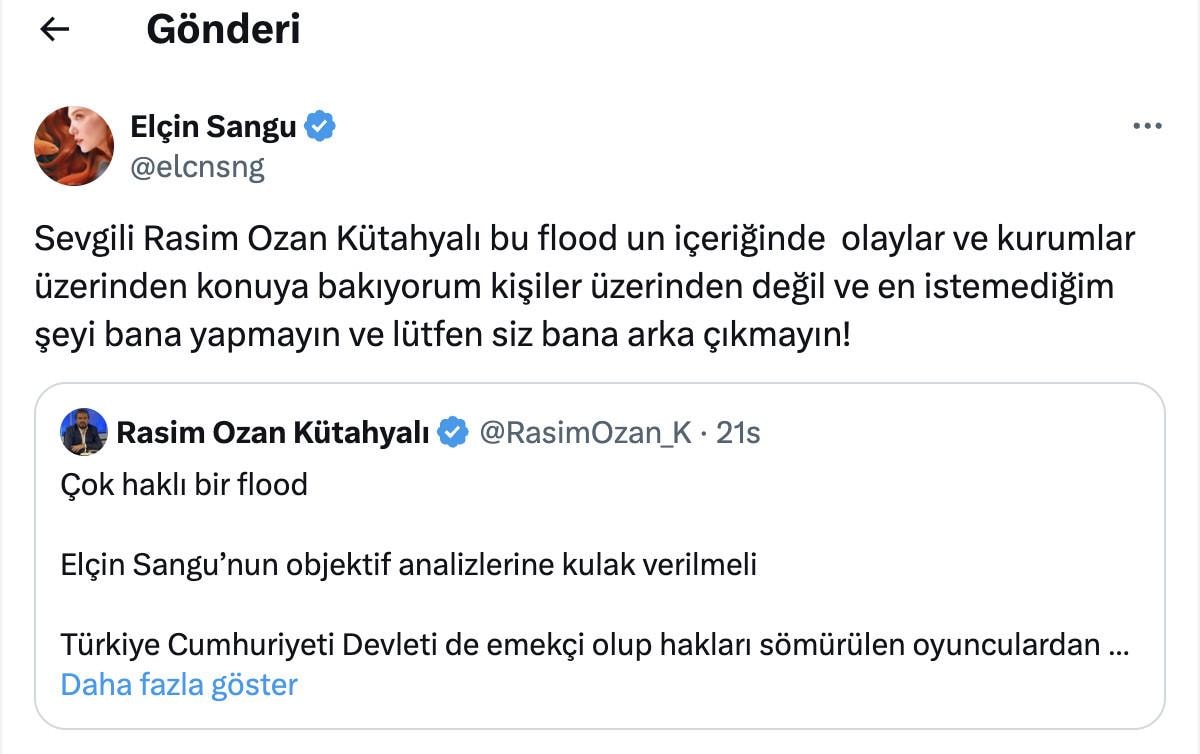Click the line starting "üzerinden konuya bakıyorum"
The width and height of the screenshot is (1200, 754).
(573, 288)
